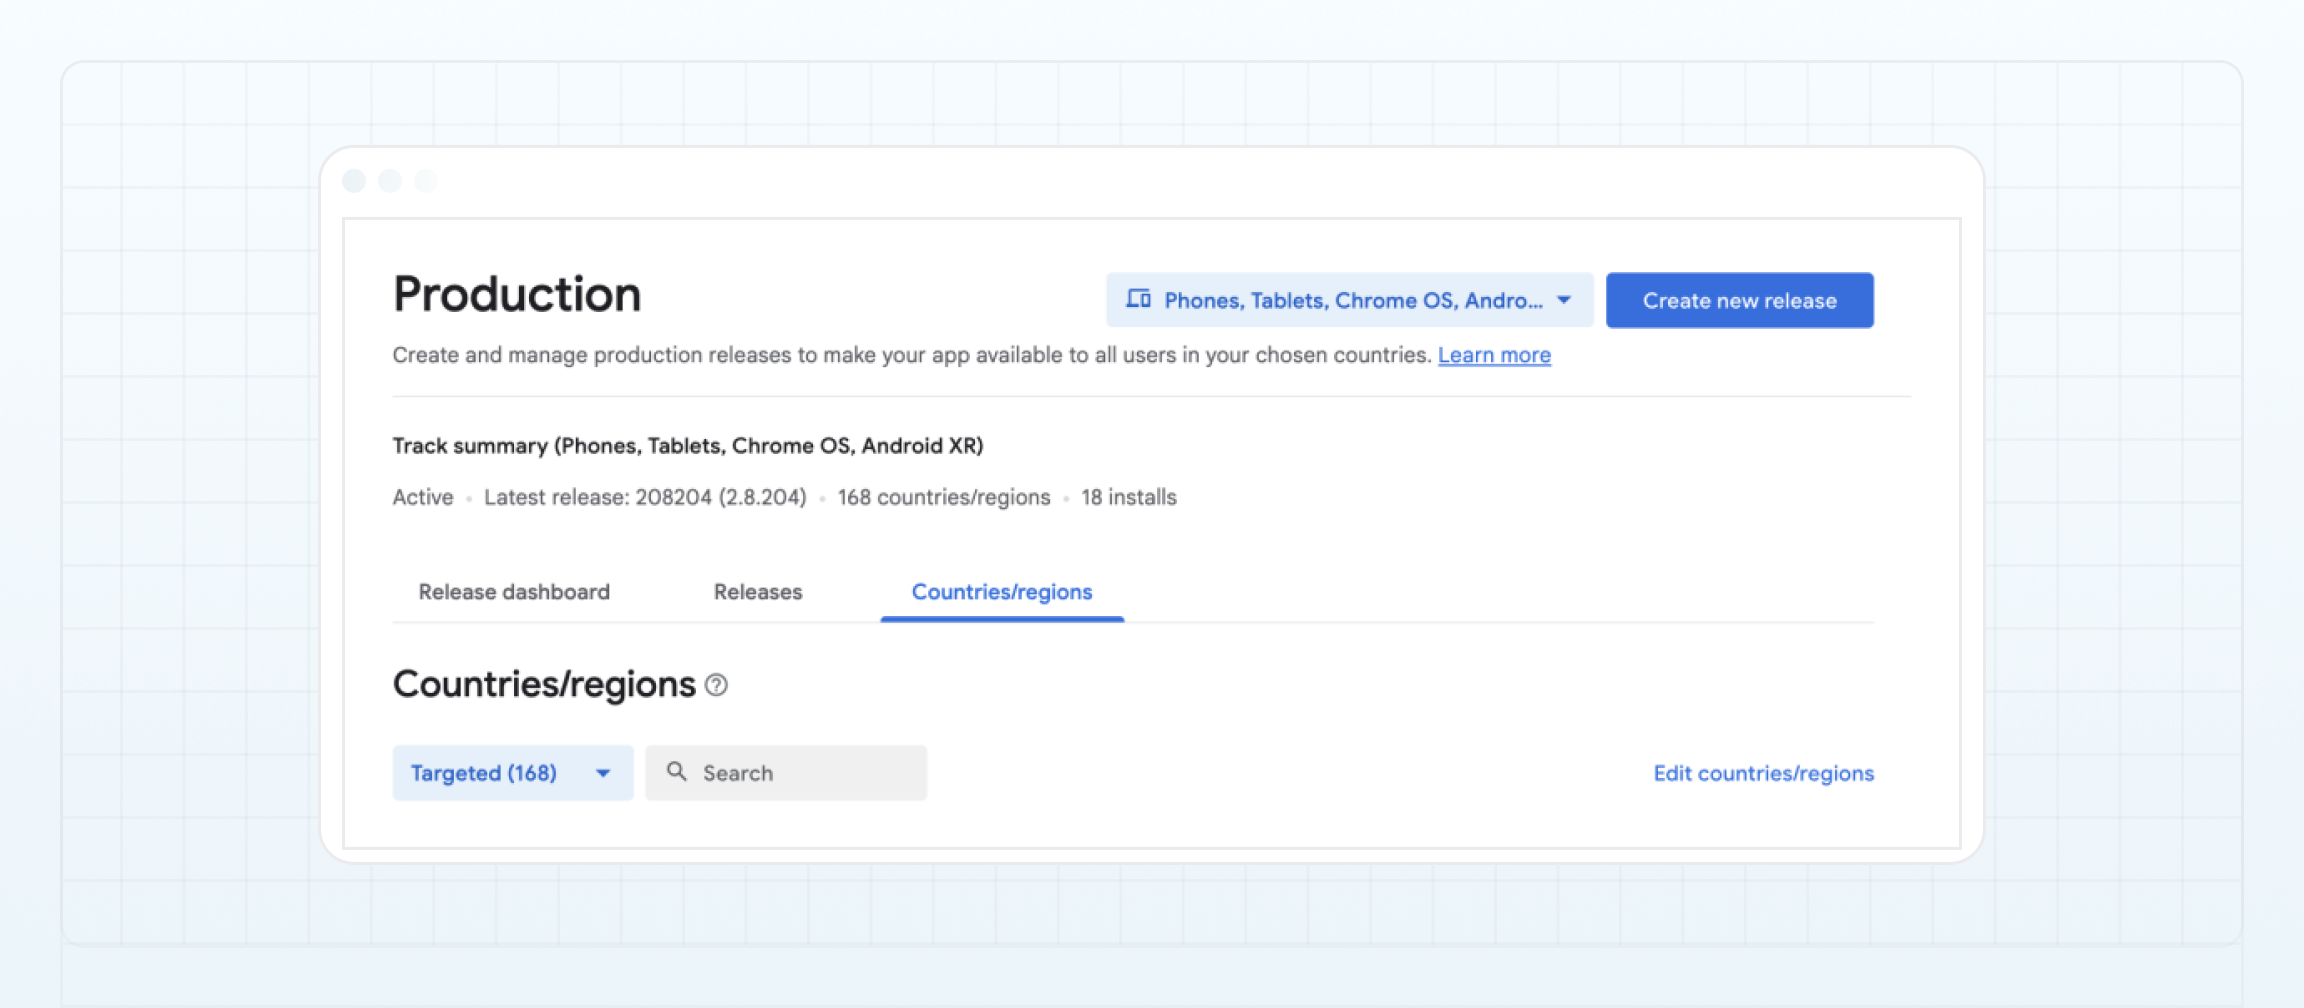Click inside the Search field
This screenshot has height=1008, width=2304.
click(790, 772)
